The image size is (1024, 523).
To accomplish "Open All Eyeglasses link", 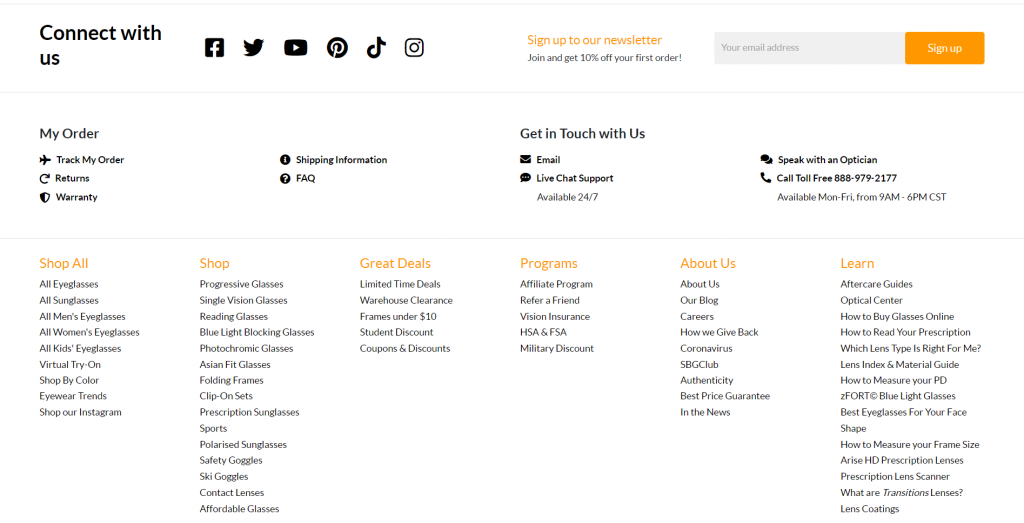I will [69, 284].
